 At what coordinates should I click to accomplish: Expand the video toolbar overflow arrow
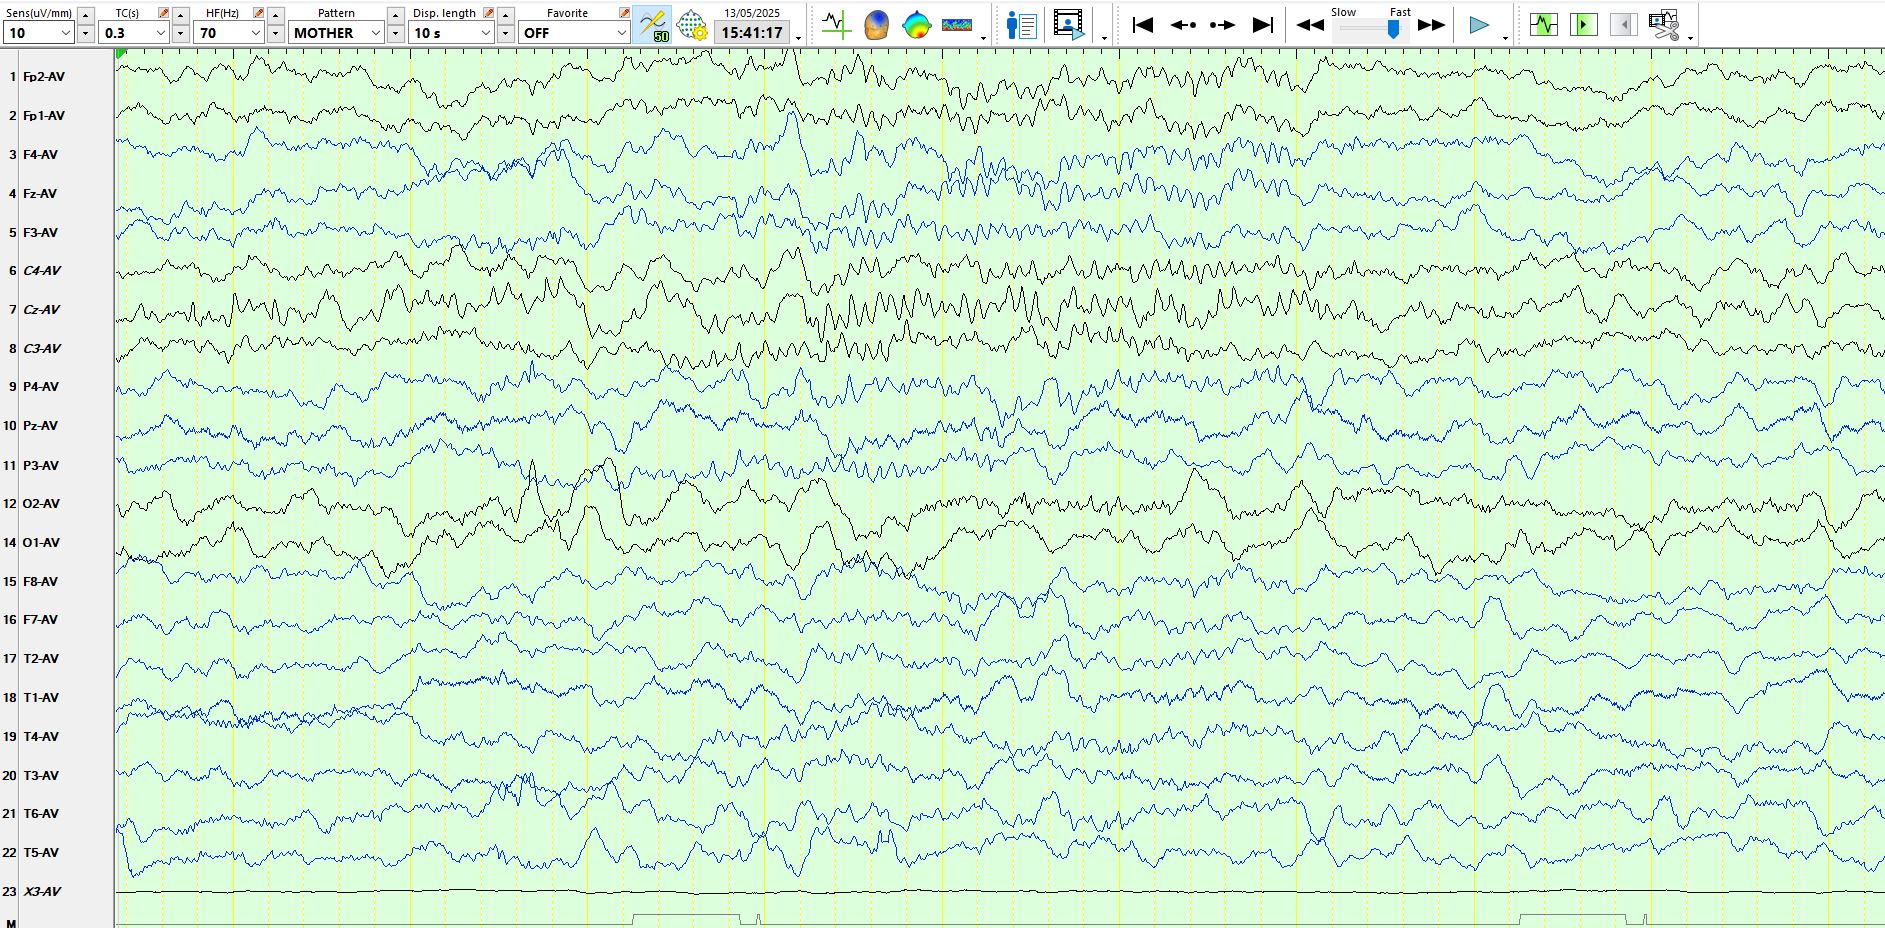(x=1104, y=38)
